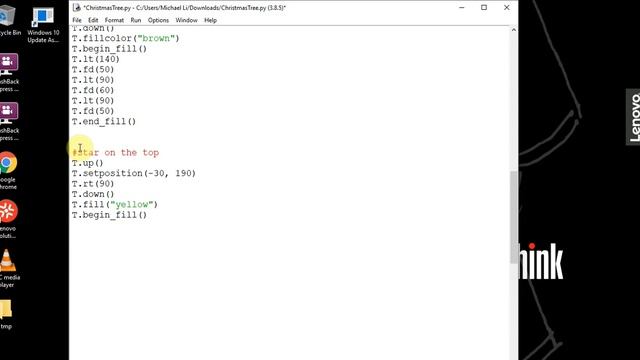Open the Edit menu

[x=93, y=20]
